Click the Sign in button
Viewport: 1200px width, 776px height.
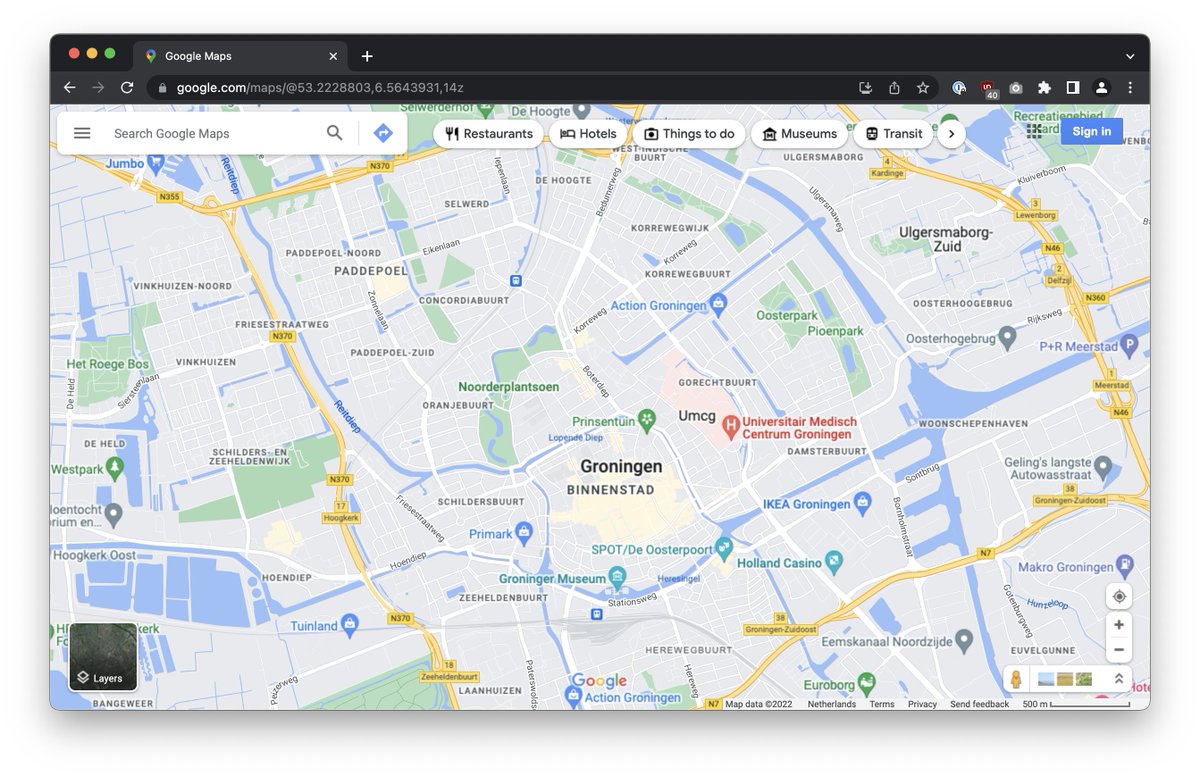coord(1091,131)
